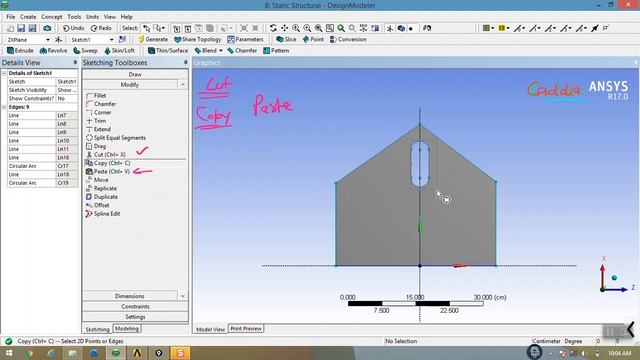Open the Units menu
This screenshot has width=640, height=360.
click(x=92, y=17)
